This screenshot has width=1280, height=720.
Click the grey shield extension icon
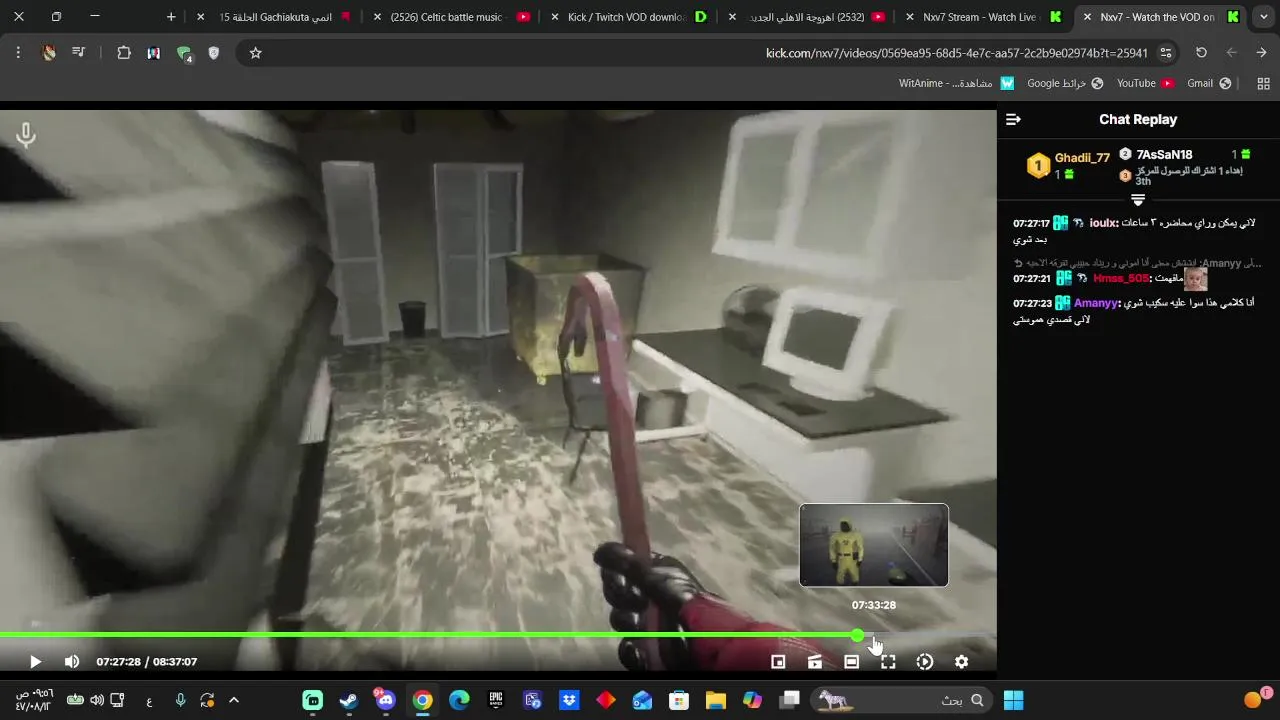[213, 53]
